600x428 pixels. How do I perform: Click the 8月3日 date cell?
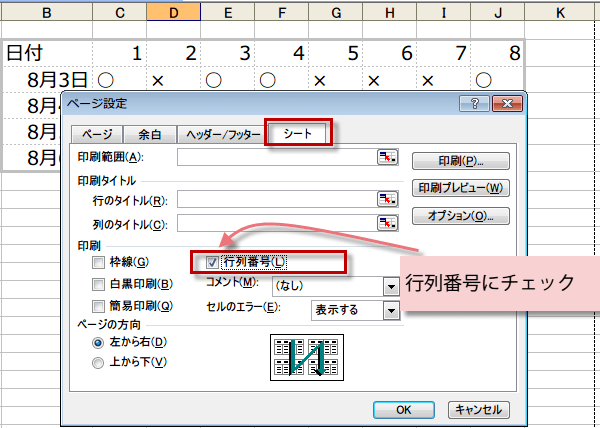47,79
